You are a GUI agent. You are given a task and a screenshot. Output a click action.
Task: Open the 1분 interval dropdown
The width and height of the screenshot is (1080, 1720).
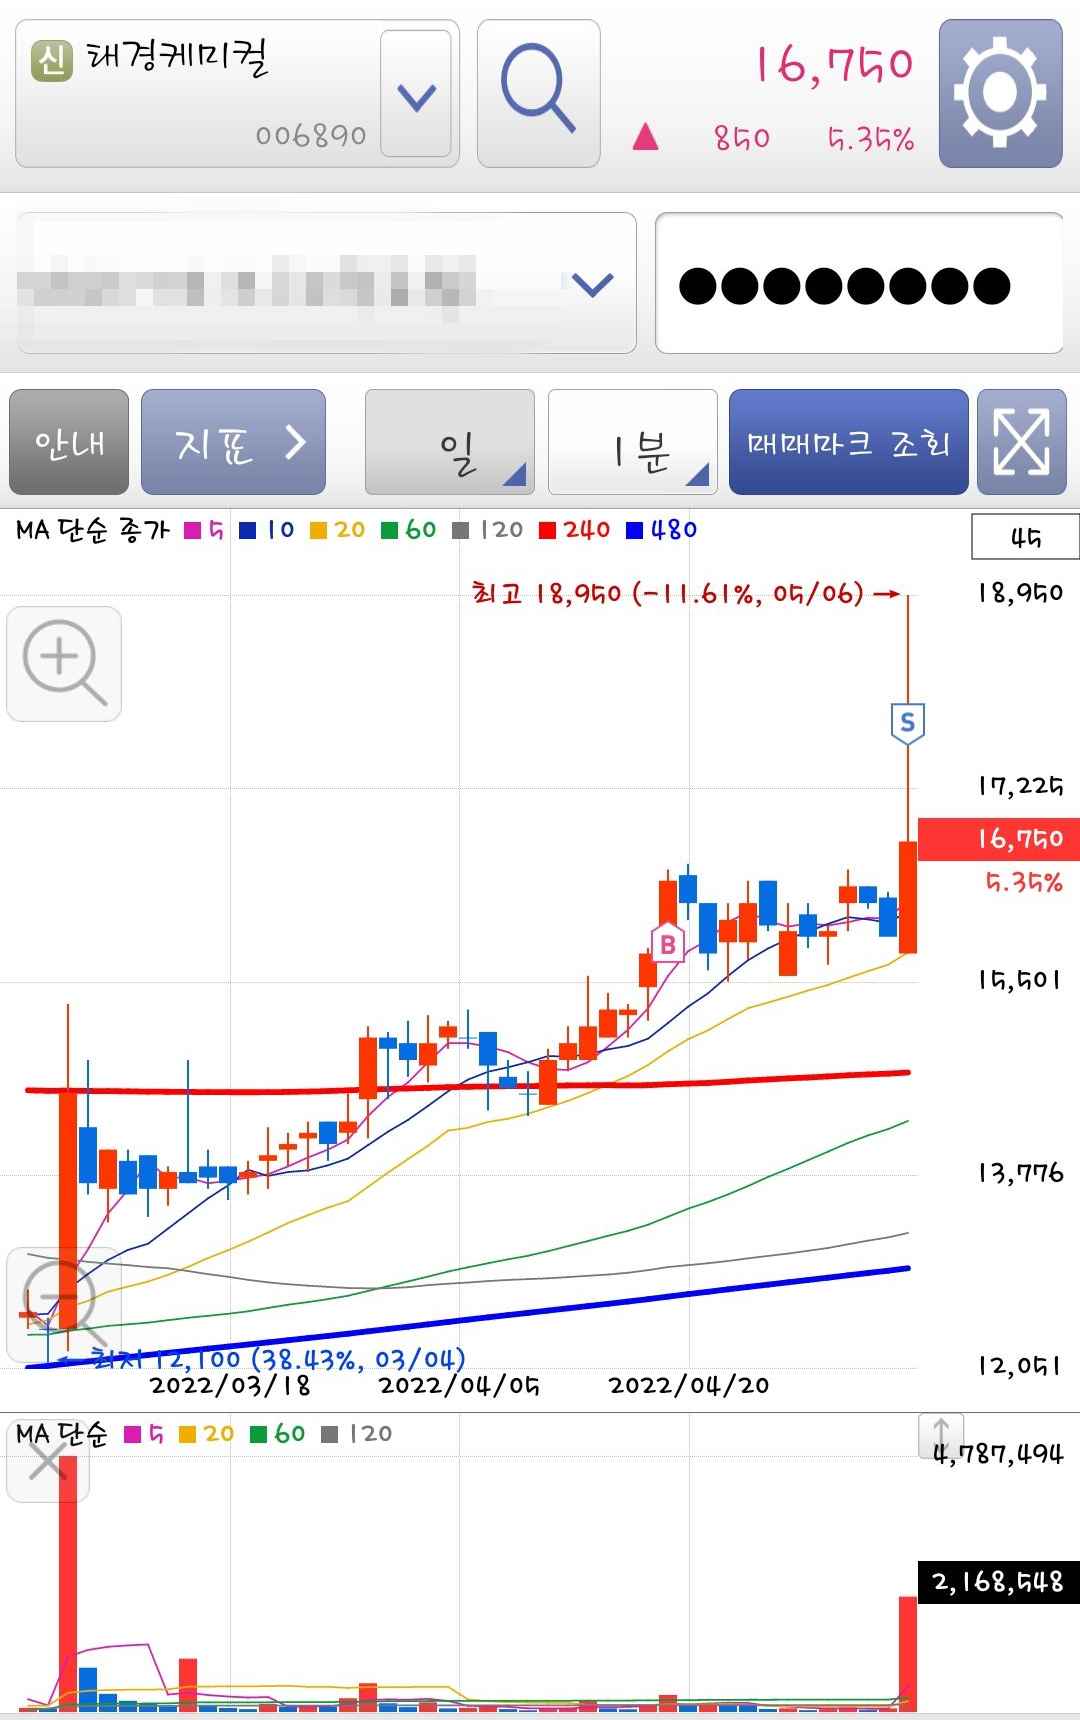(x=633, y=442)
